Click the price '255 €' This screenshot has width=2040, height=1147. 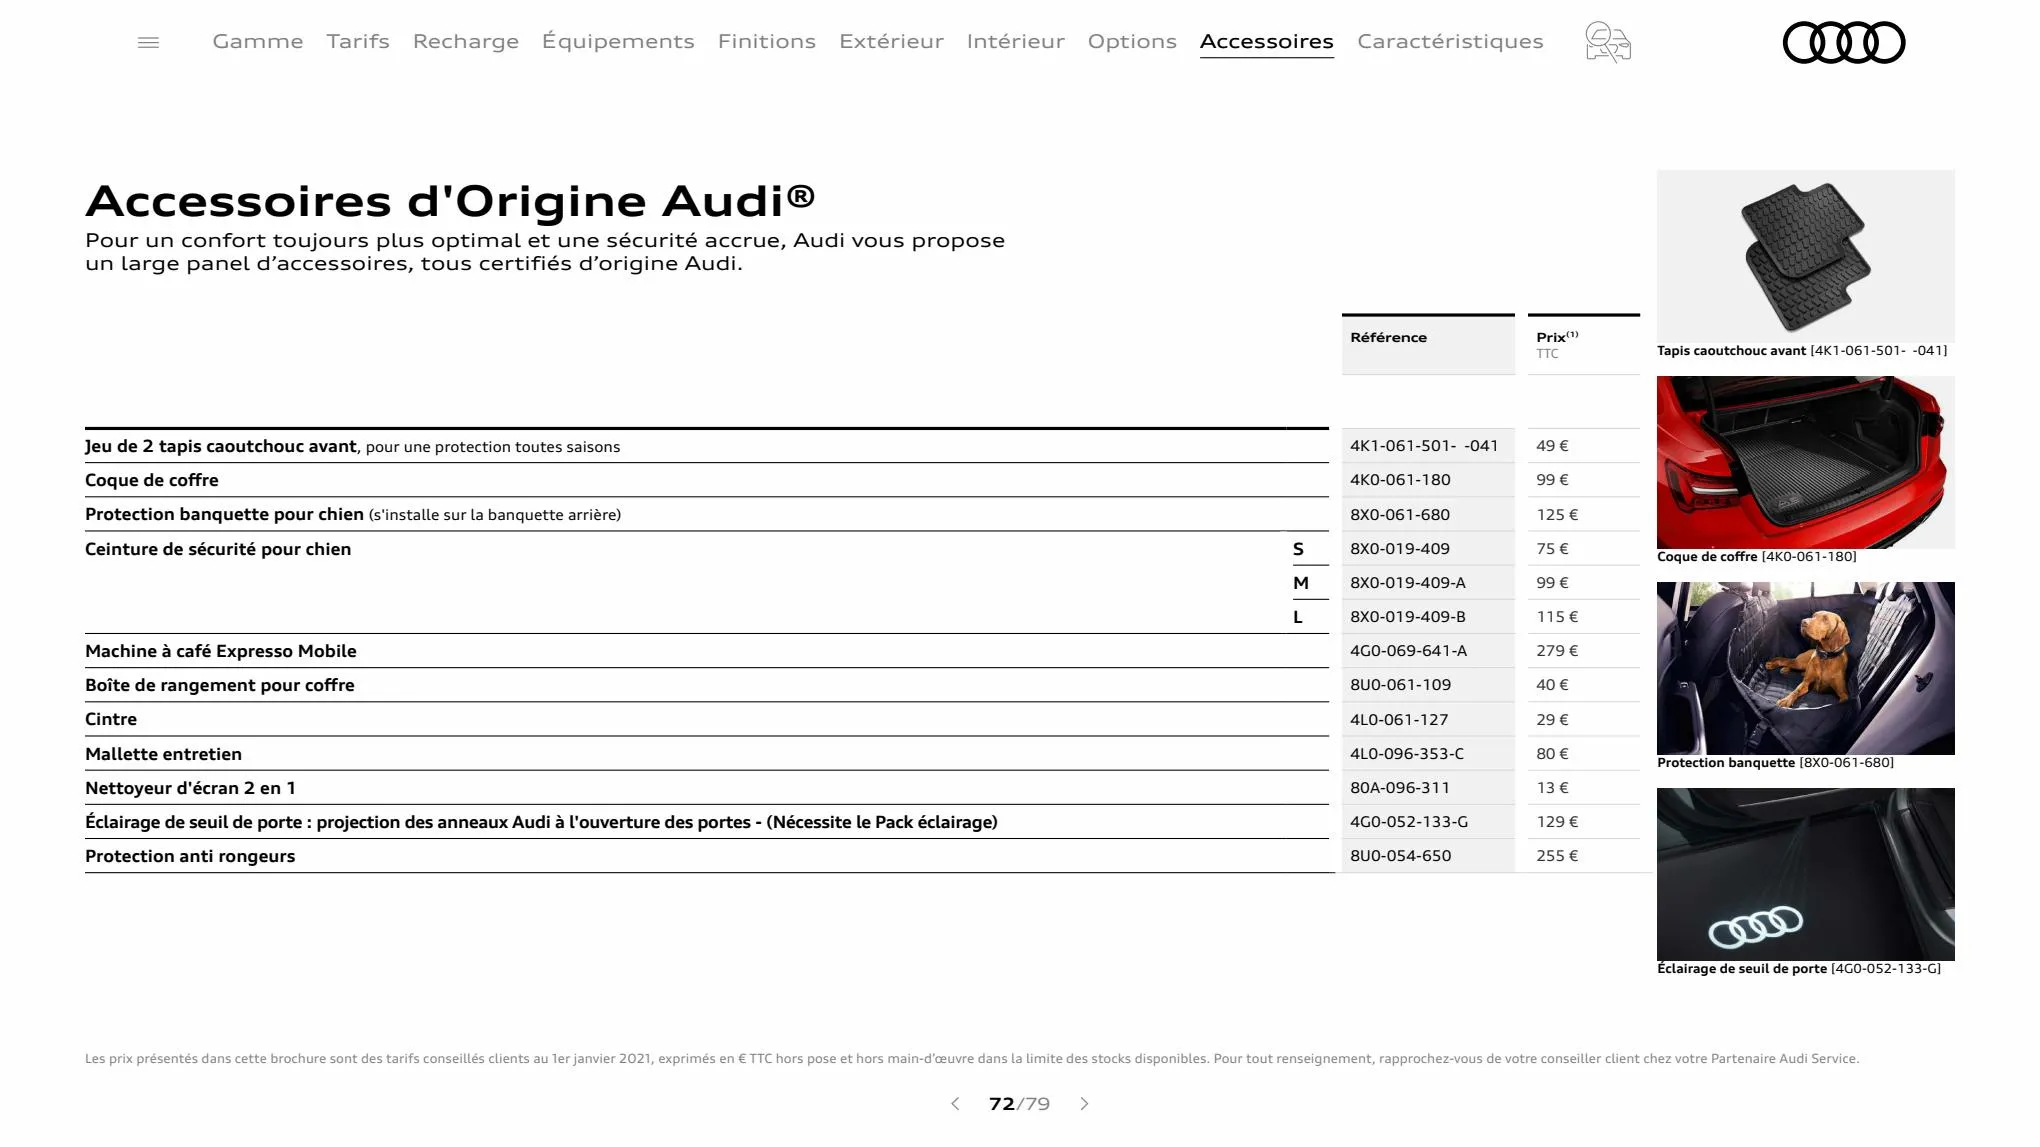[1557, 856]
